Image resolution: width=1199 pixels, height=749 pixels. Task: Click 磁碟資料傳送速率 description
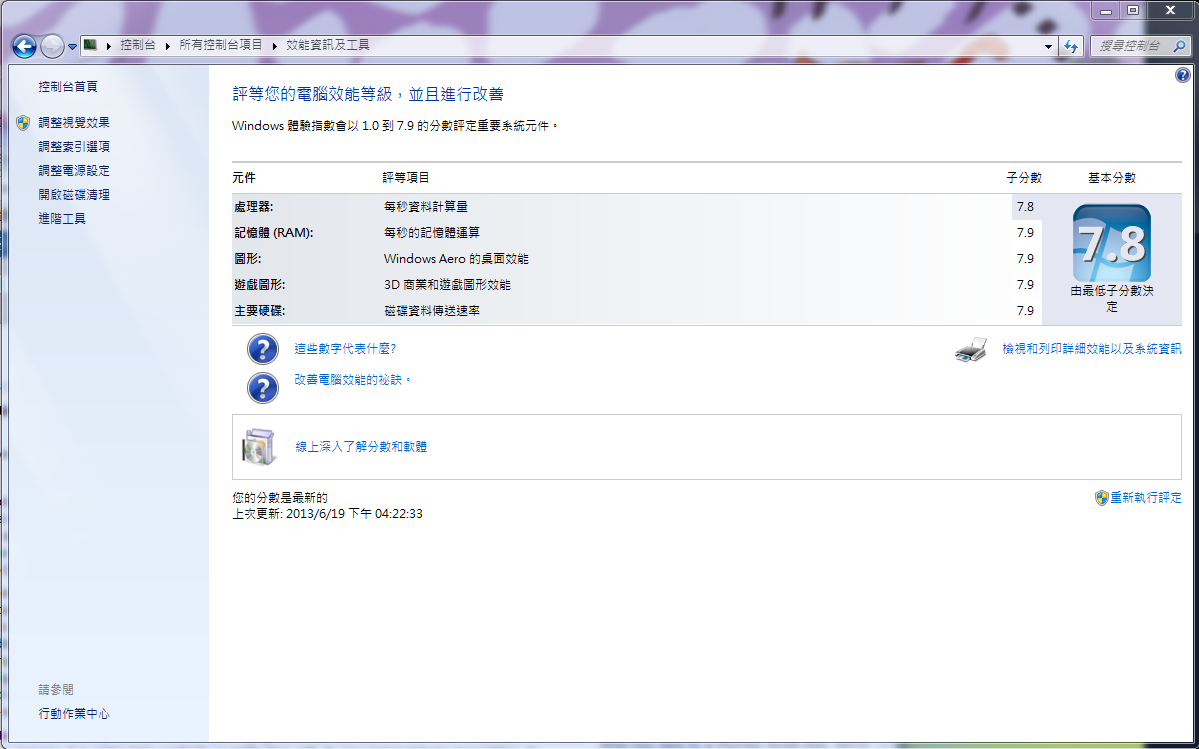point(432,310)
